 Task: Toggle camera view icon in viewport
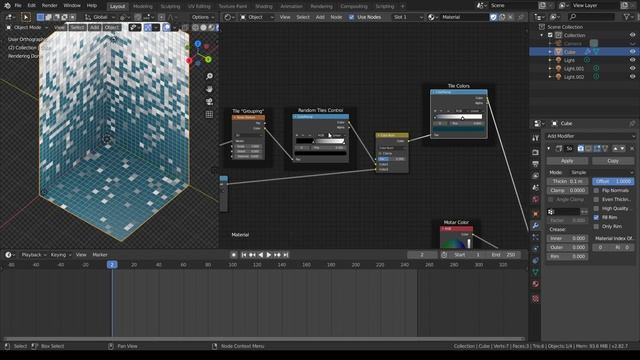(x=209, y=102)
